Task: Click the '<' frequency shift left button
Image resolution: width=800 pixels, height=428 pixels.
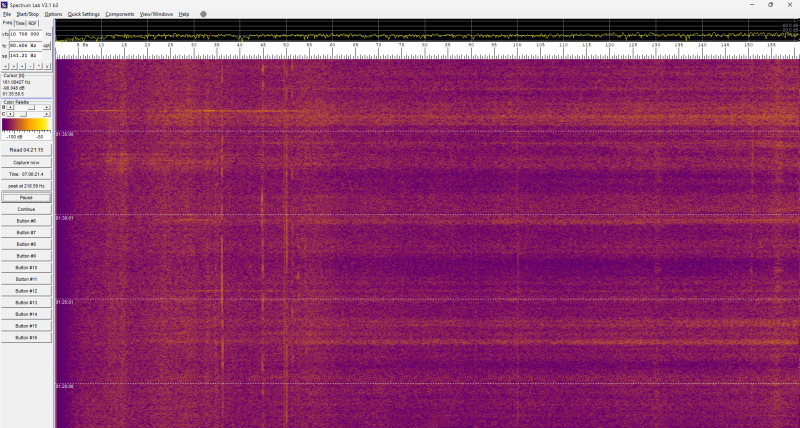Action: pos(5,66)
